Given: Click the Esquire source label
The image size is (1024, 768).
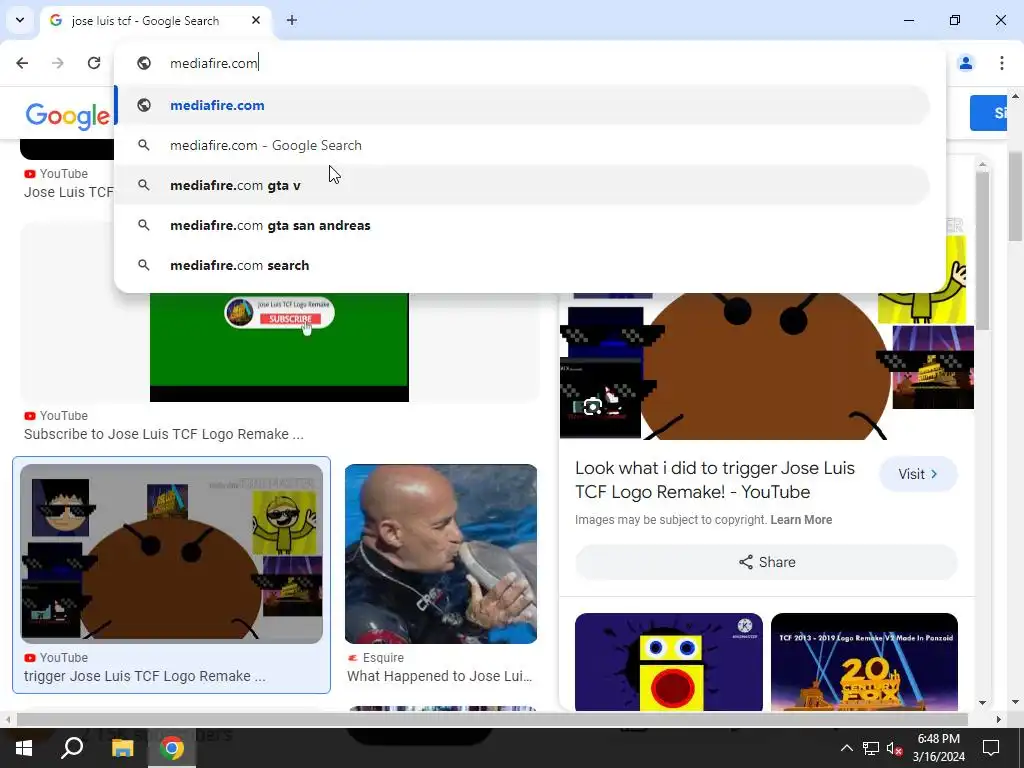Looking at the screenshot, I should tap(376, 658).
